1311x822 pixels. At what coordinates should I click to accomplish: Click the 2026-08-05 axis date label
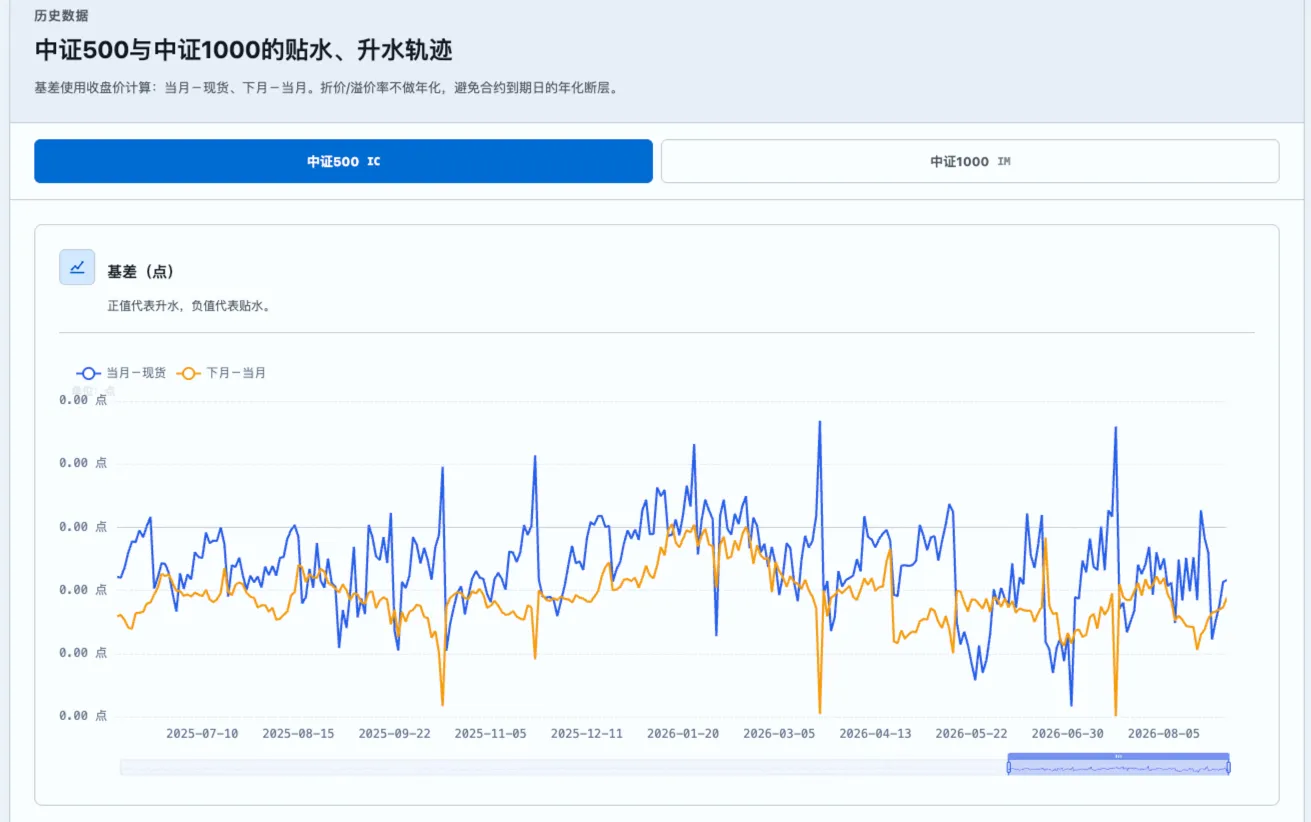pyautogui.click(x=1163, y=733)
